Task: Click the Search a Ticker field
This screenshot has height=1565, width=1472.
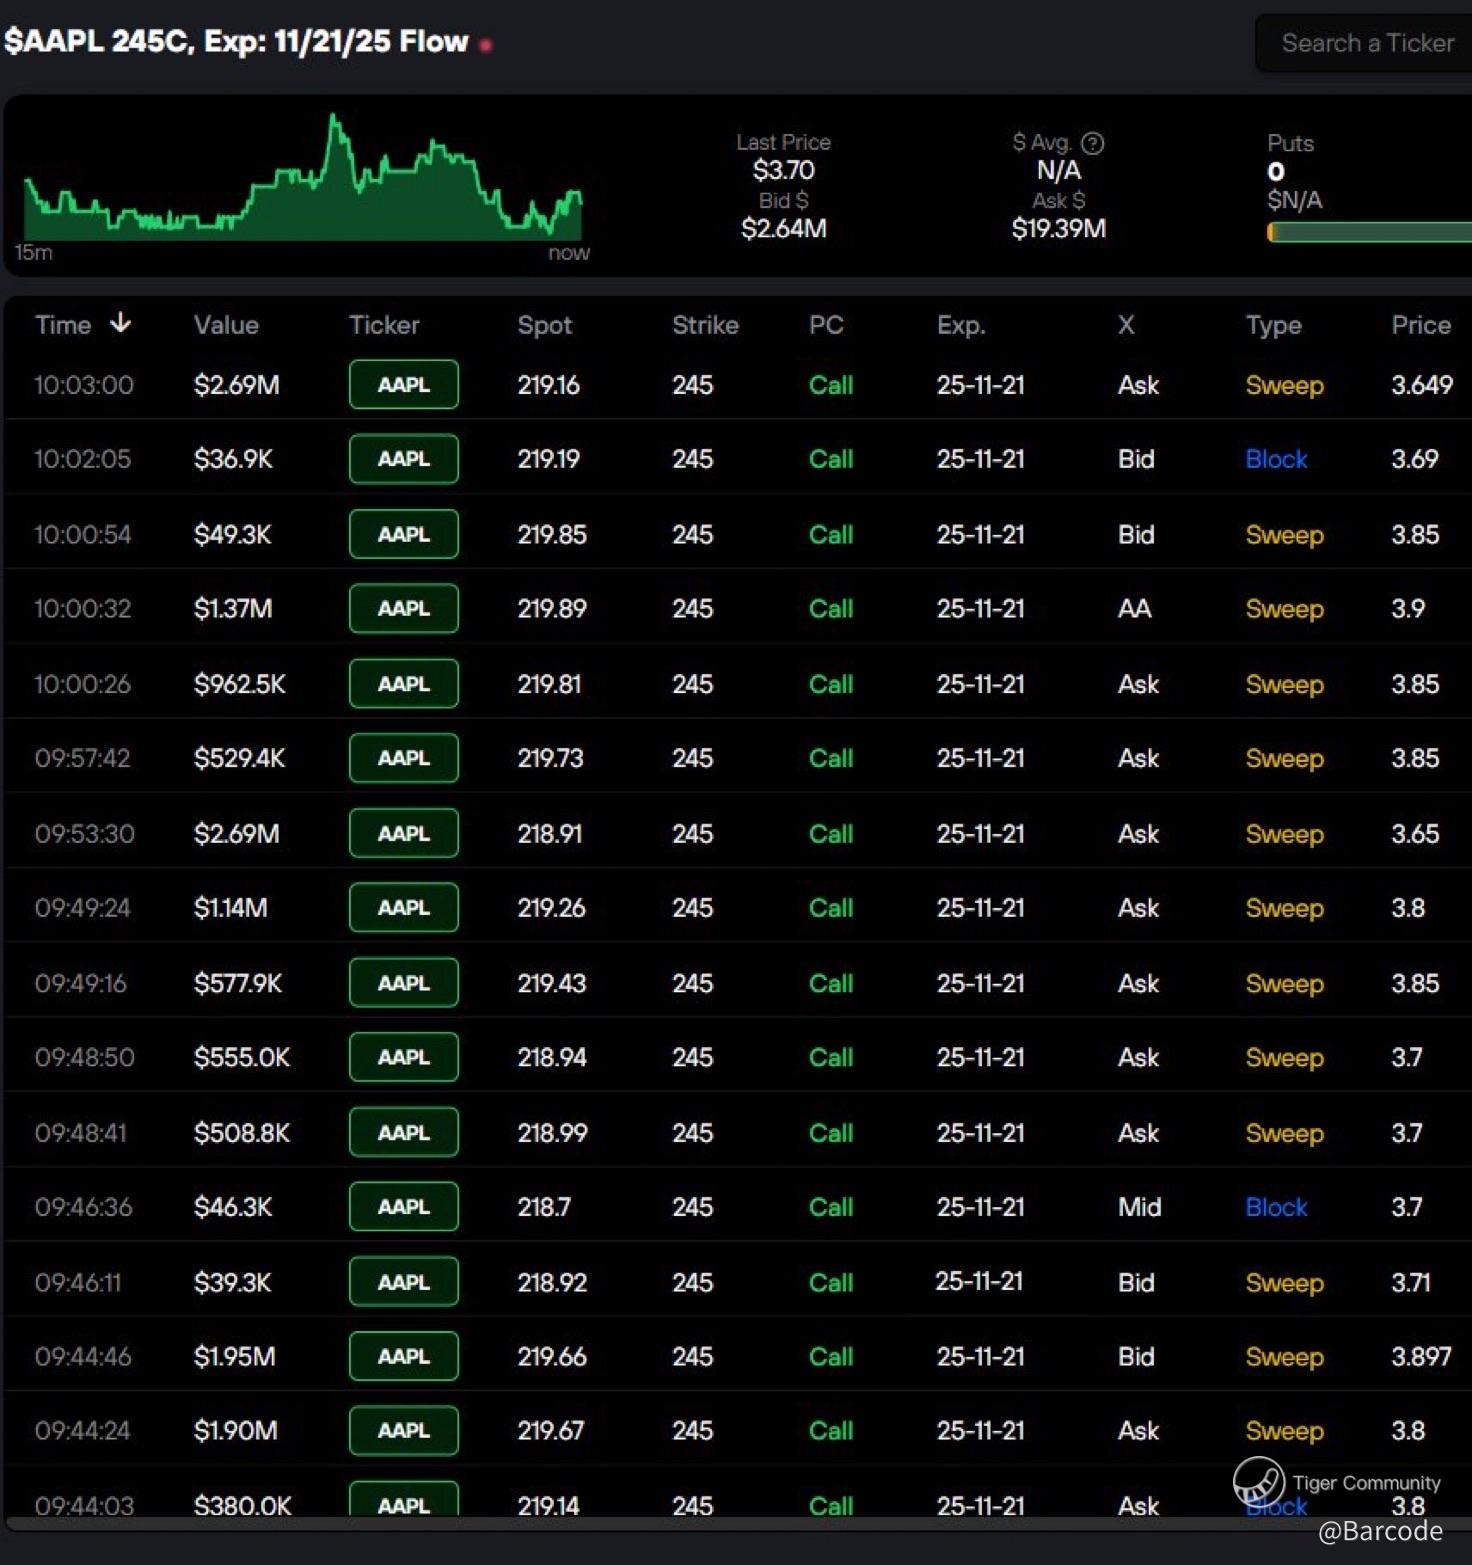Action: click(1366, 43)
